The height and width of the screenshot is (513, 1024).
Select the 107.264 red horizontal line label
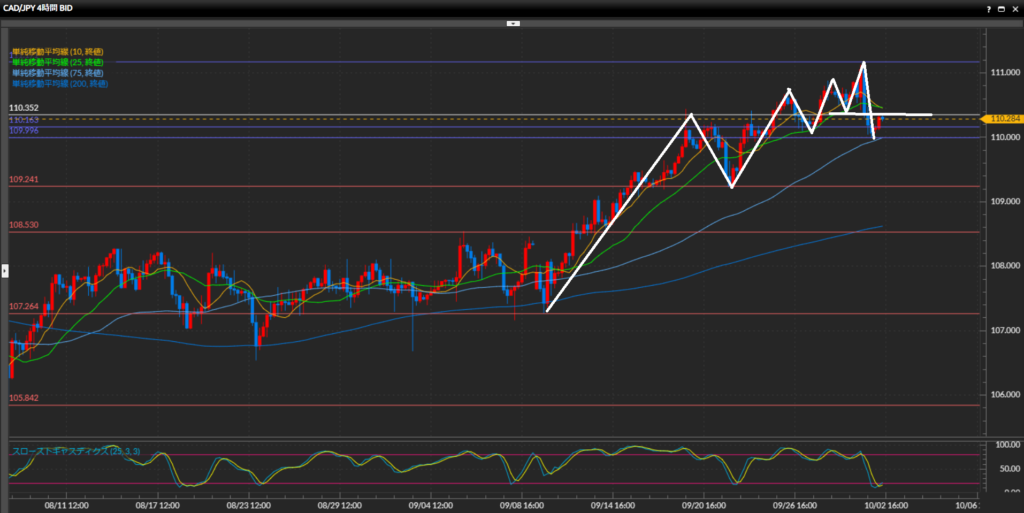pyautogui.click(x=24, y=307)
